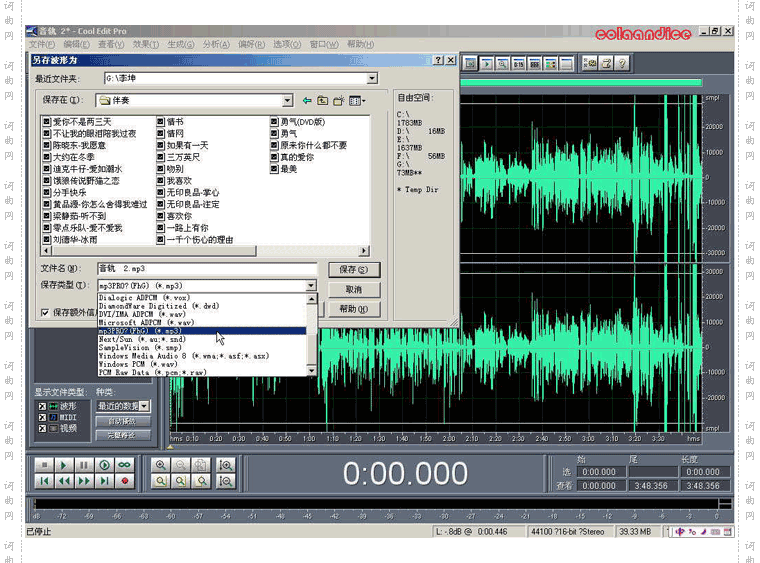This screenshot has width=760, height=563.
Task: Click the 保存(S) save button
Action: point(354,269)
